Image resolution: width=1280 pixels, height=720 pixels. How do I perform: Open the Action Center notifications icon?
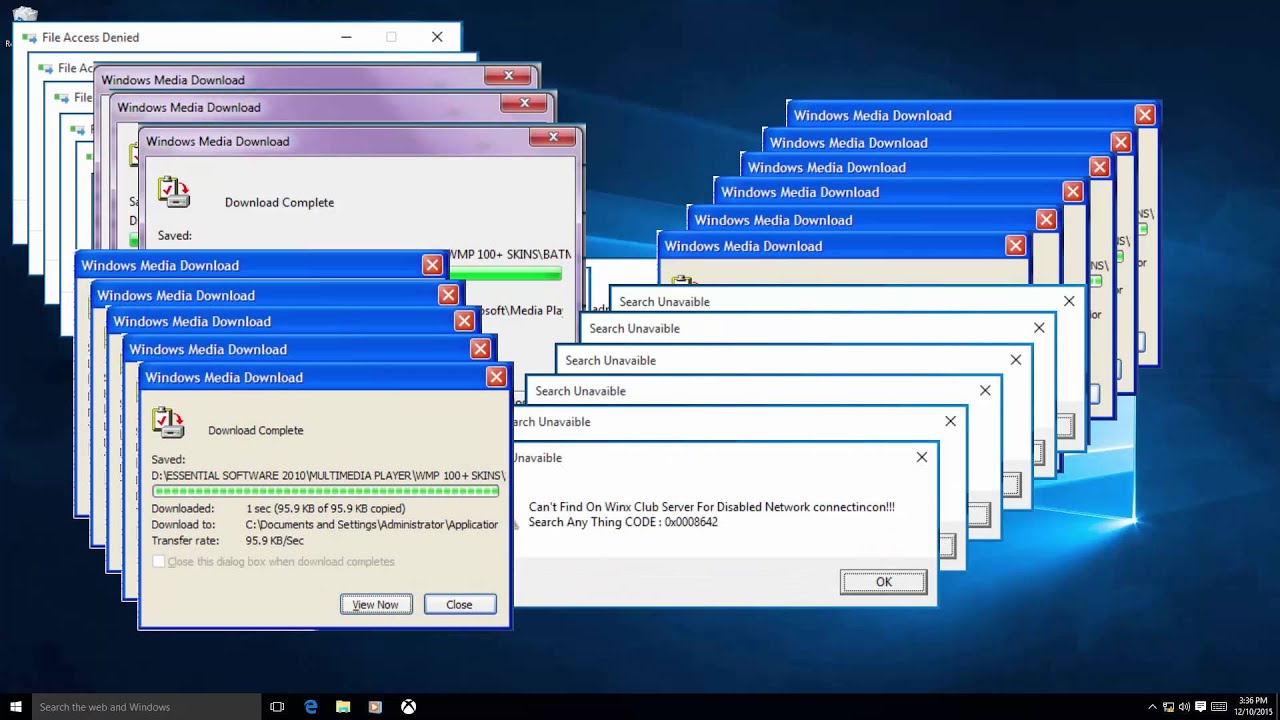(x=1201, y=707)
